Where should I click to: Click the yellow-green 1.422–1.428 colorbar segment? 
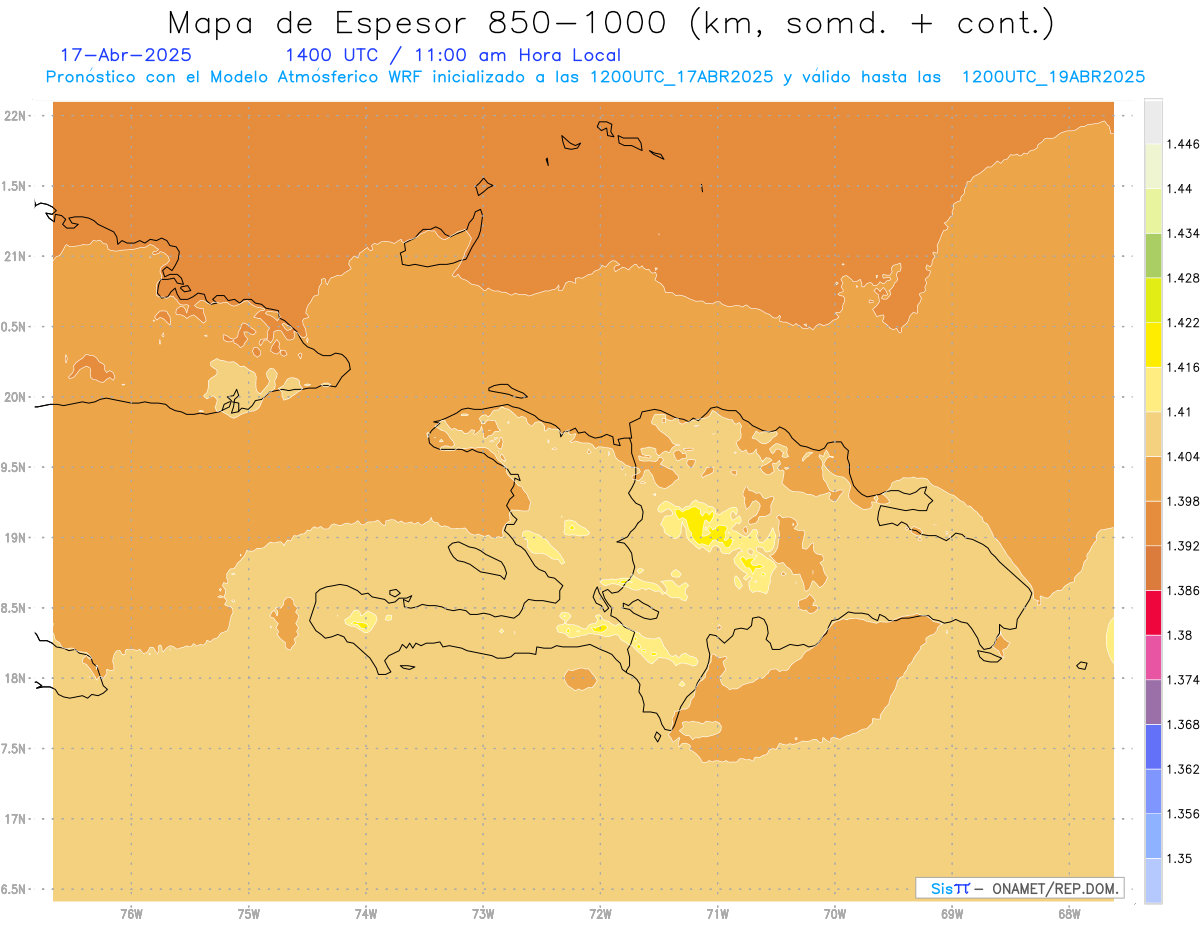point(1153,300)
